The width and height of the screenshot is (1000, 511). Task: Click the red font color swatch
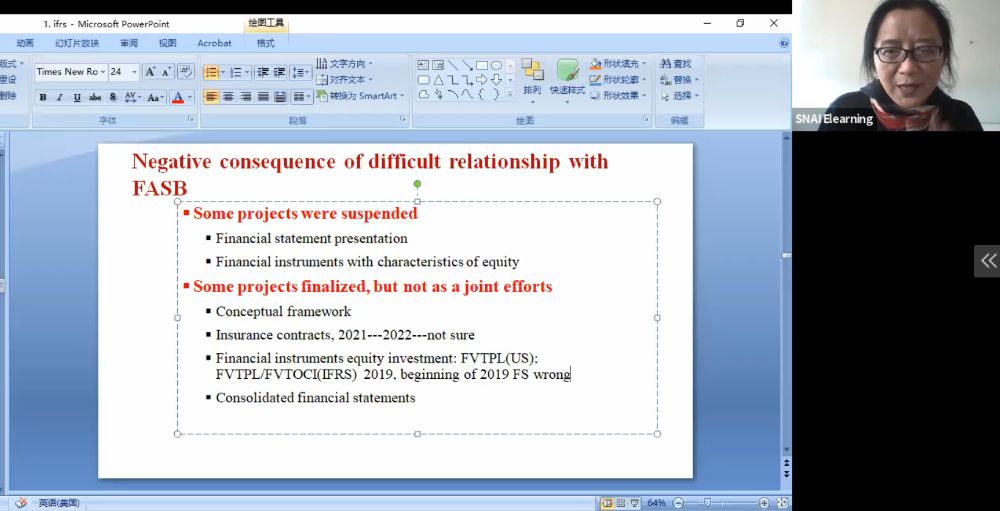point(178,97)
